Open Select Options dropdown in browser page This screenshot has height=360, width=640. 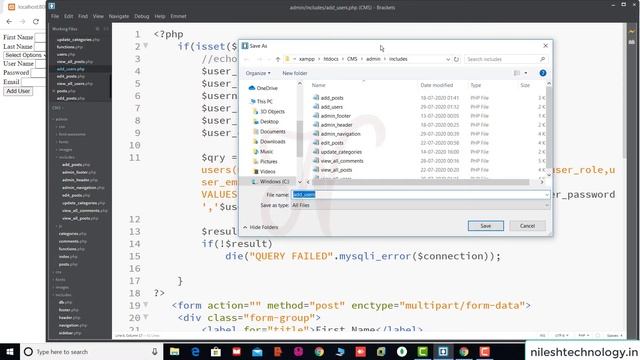[x=24, y=55]
